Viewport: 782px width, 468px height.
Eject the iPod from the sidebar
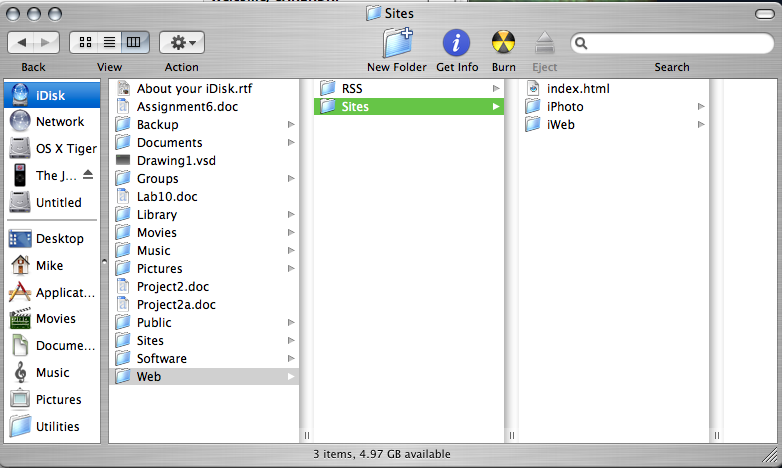pyautogui.click(x=88, y=175)
